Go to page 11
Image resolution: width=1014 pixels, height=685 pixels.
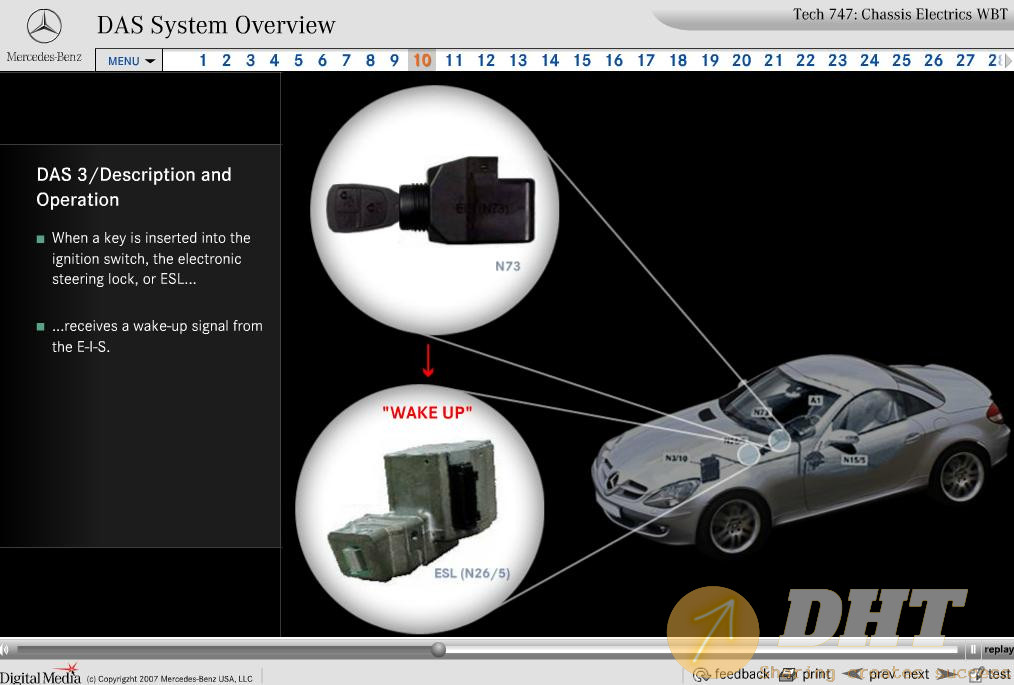point(454,61)
